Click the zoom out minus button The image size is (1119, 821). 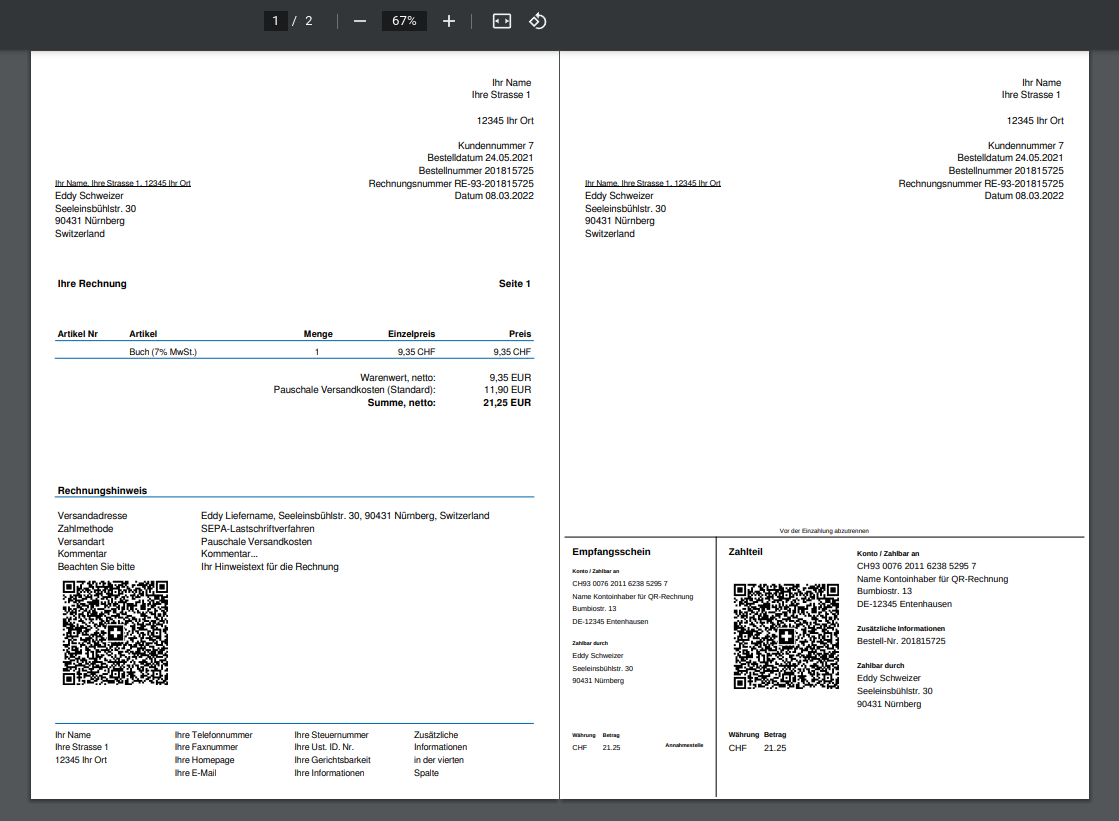(360, 21)
